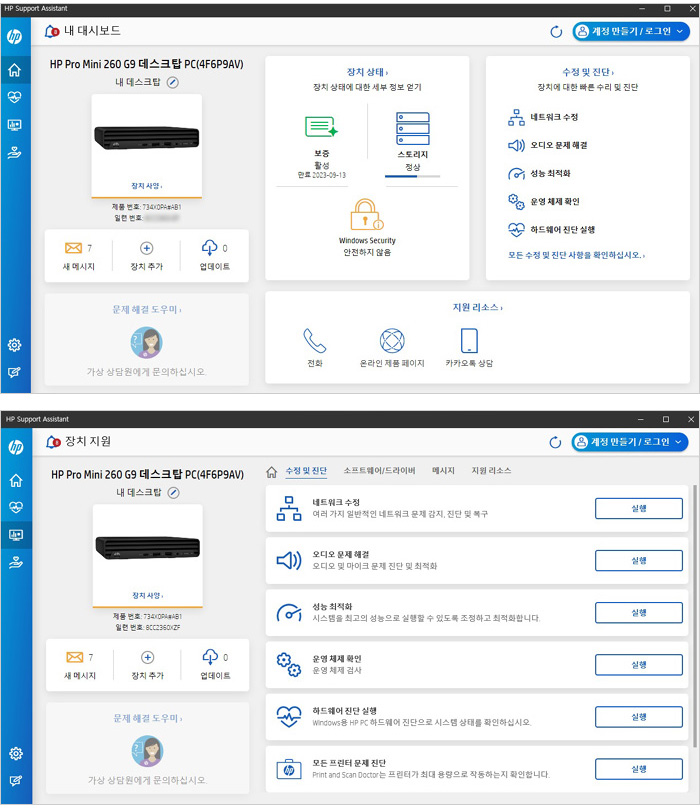This screenshot has width=700, height=808.
Task: Expand 계정 만들기 / 로그인 dropdown in top window
Action: coord(680,31)
